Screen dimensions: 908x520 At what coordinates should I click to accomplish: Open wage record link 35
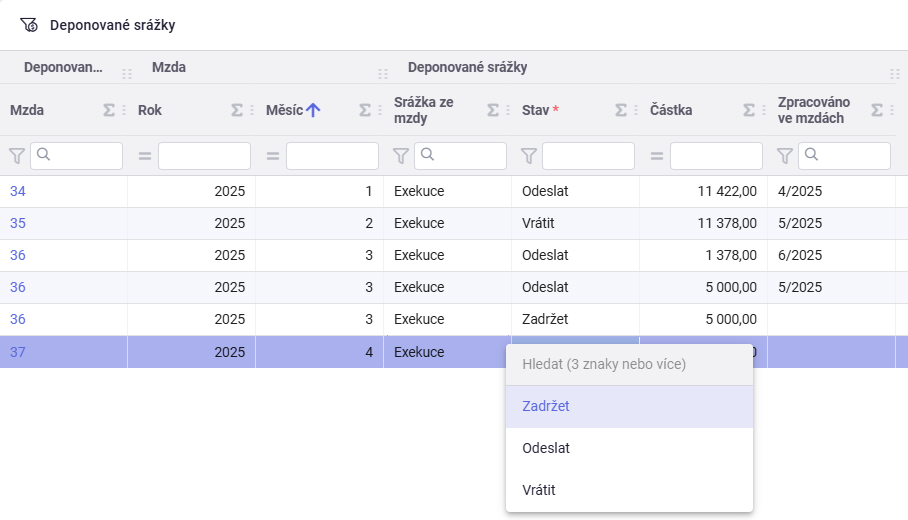(18, 223)
